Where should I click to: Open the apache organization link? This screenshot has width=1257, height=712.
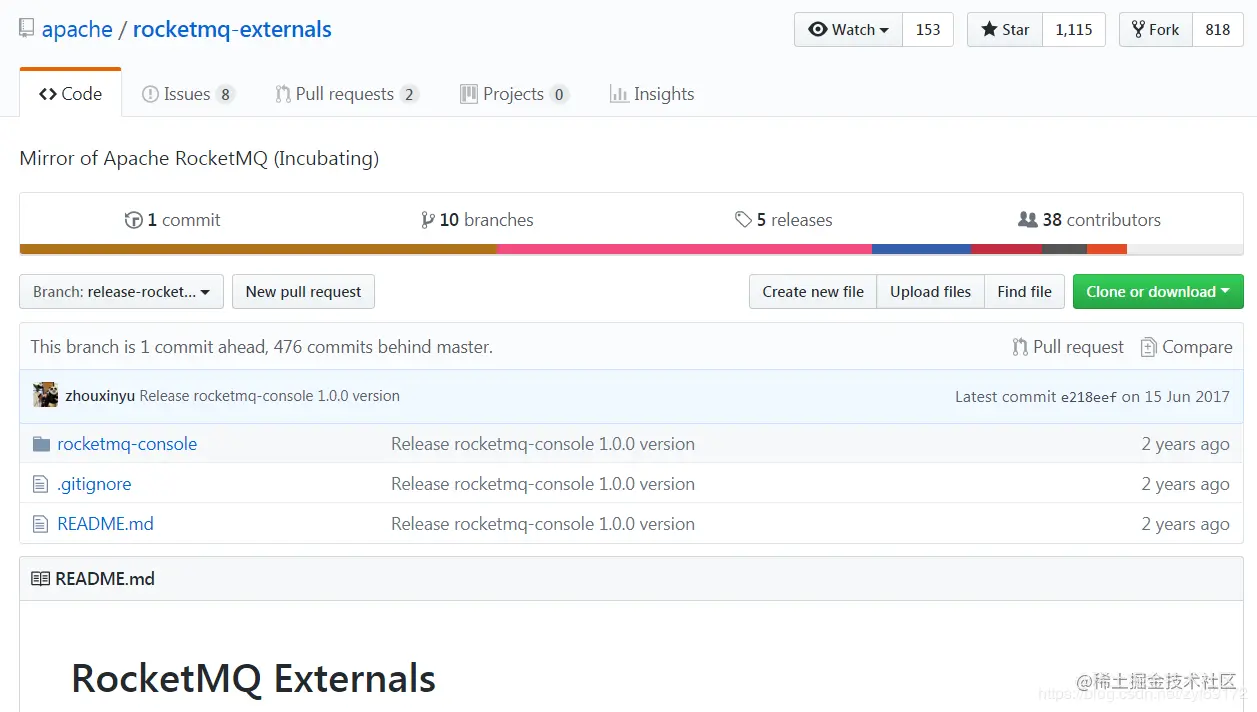[77, 29]
